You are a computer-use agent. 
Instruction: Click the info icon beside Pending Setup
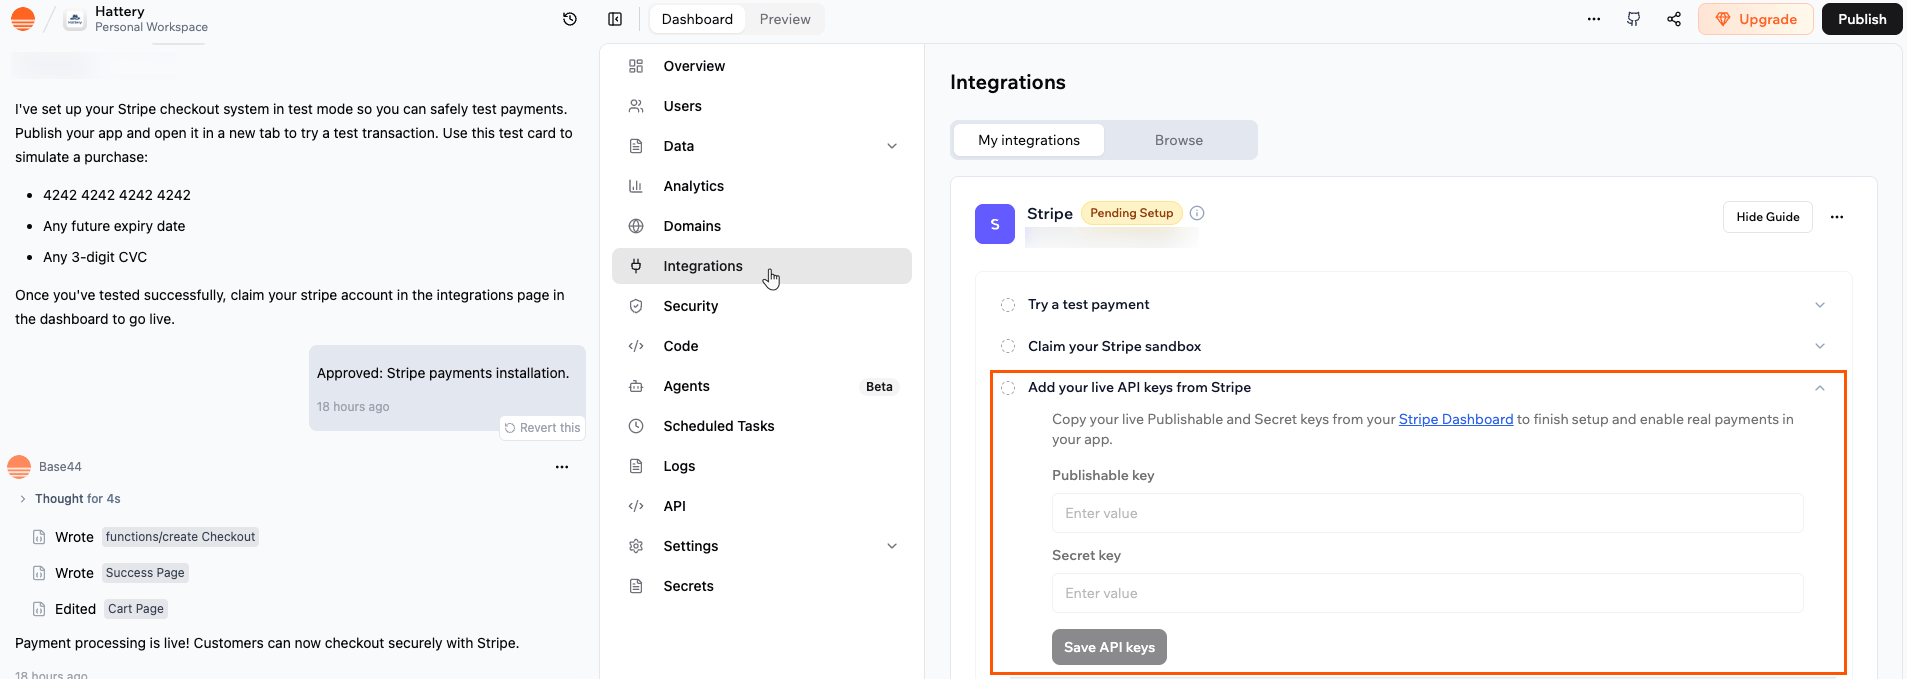[x=1197, y=213]
